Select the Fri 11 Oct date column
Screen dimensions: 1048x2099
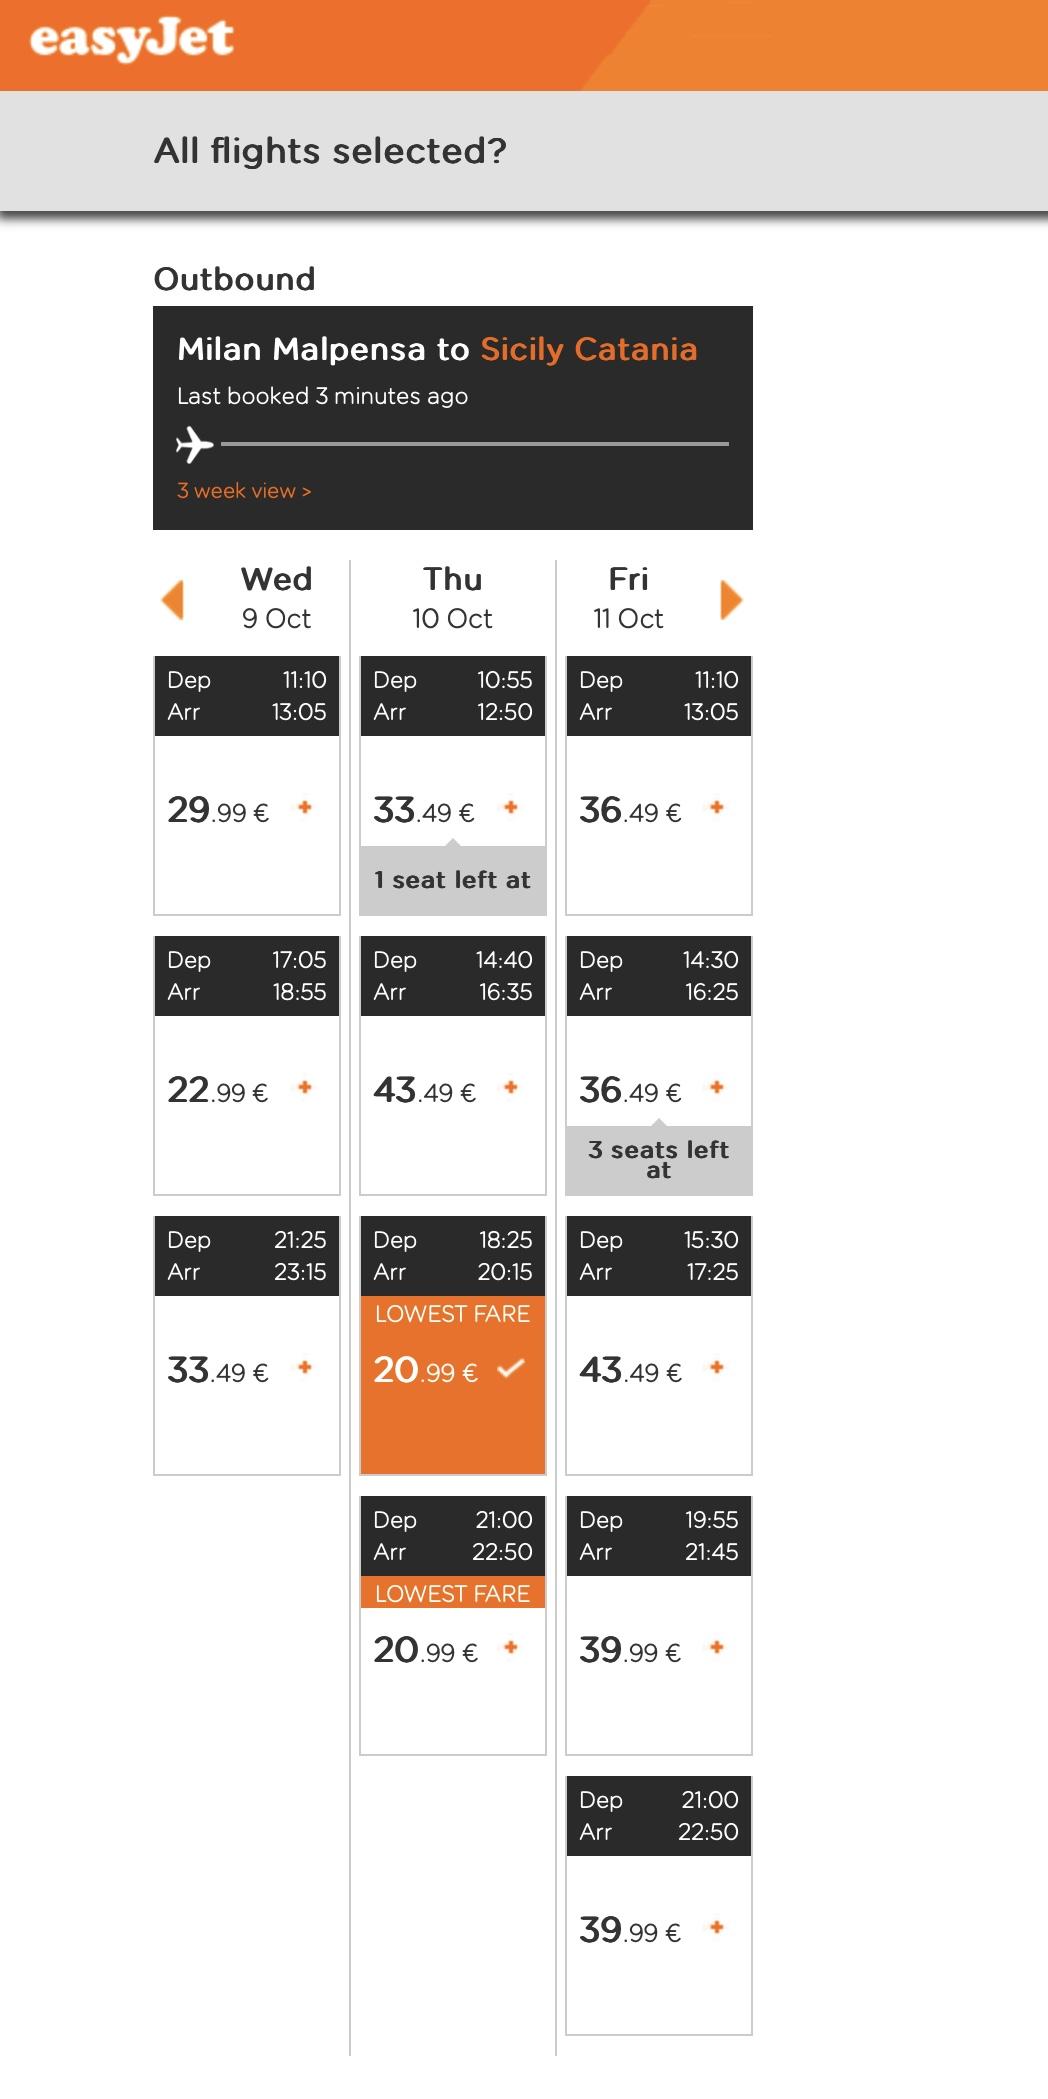[628, 598]
